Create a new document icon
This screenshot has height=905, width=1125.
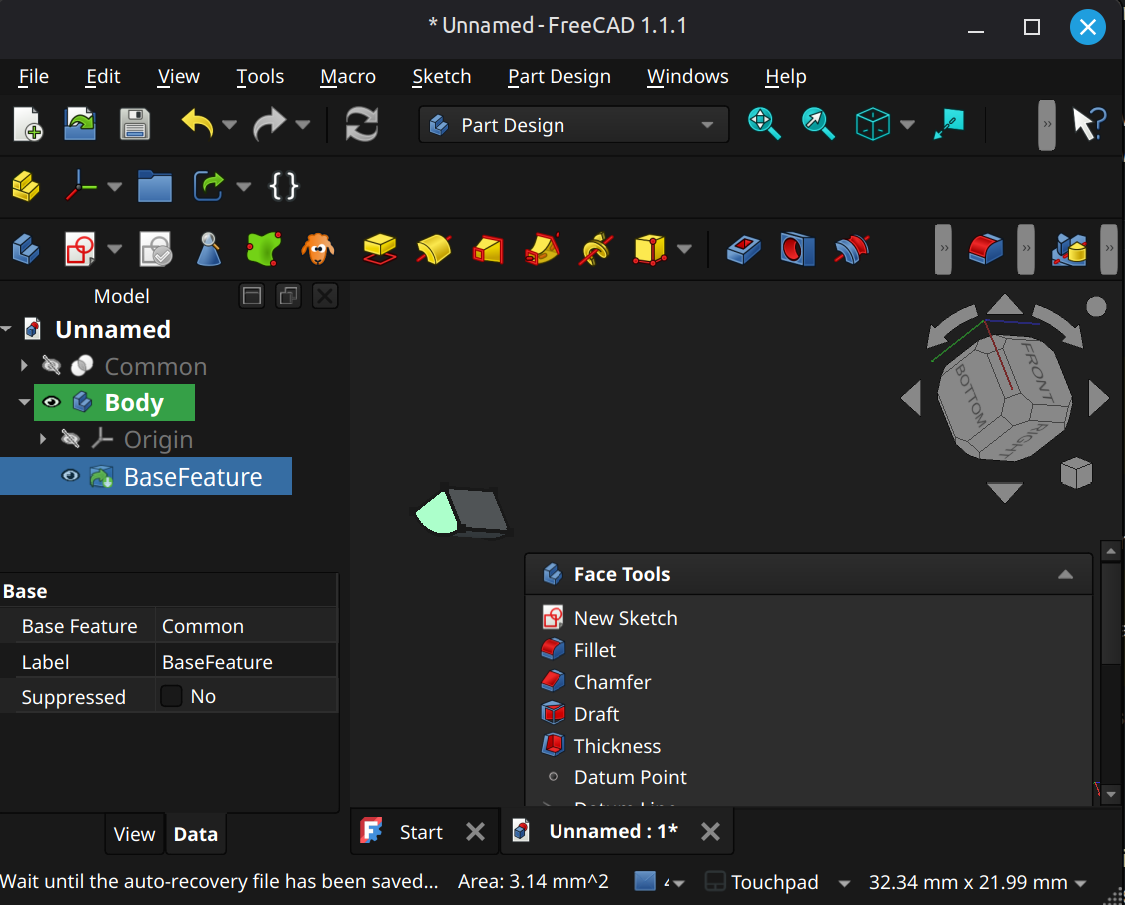[x=28, y=125]
